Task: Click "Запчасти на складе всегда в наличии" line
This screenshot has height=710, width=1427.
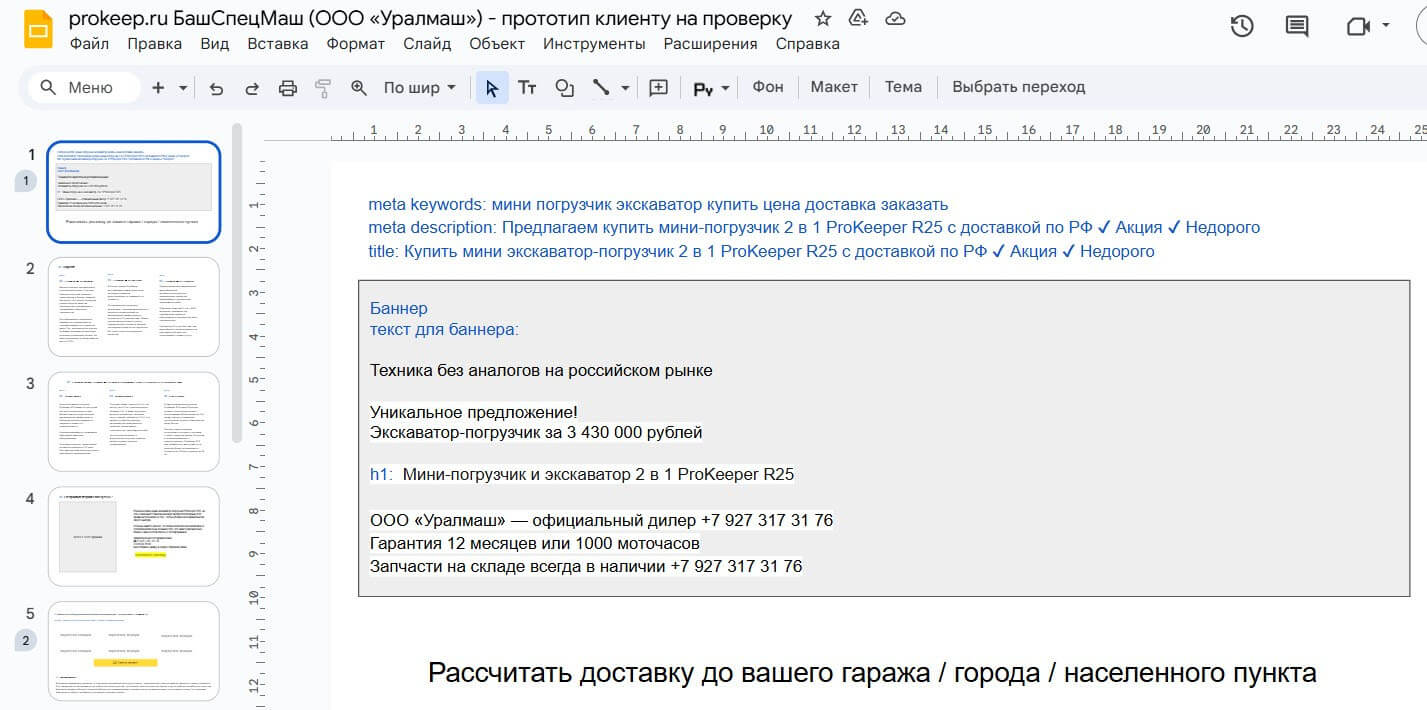Action: [586, 566]
